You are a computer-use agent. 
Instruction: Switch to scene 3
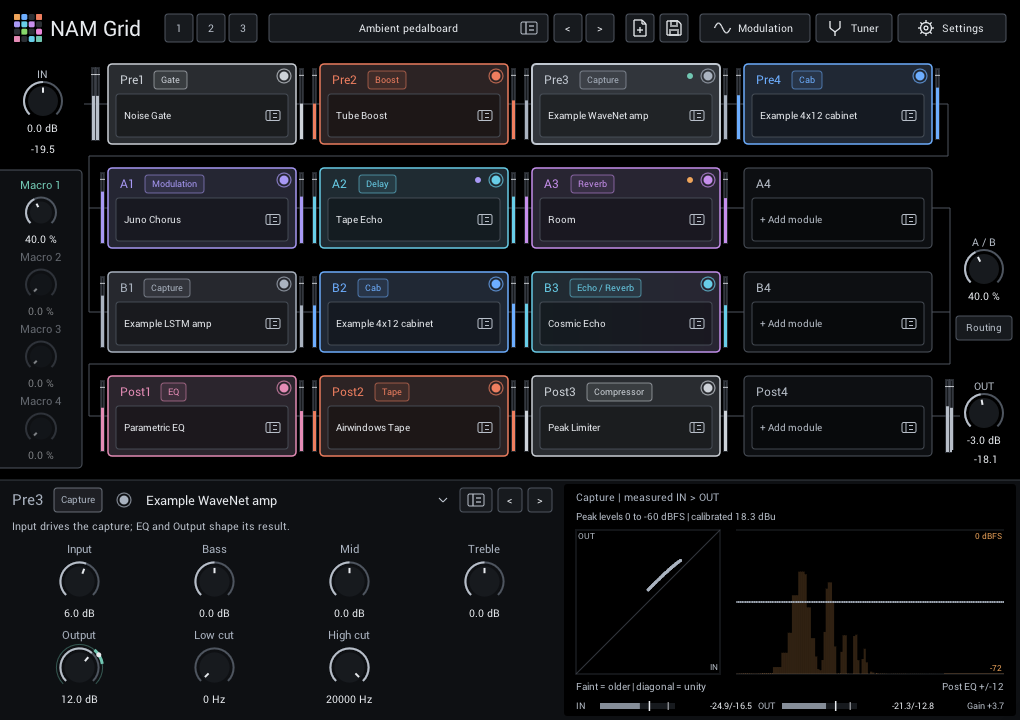pyautogui.click(x=243, y=28)
